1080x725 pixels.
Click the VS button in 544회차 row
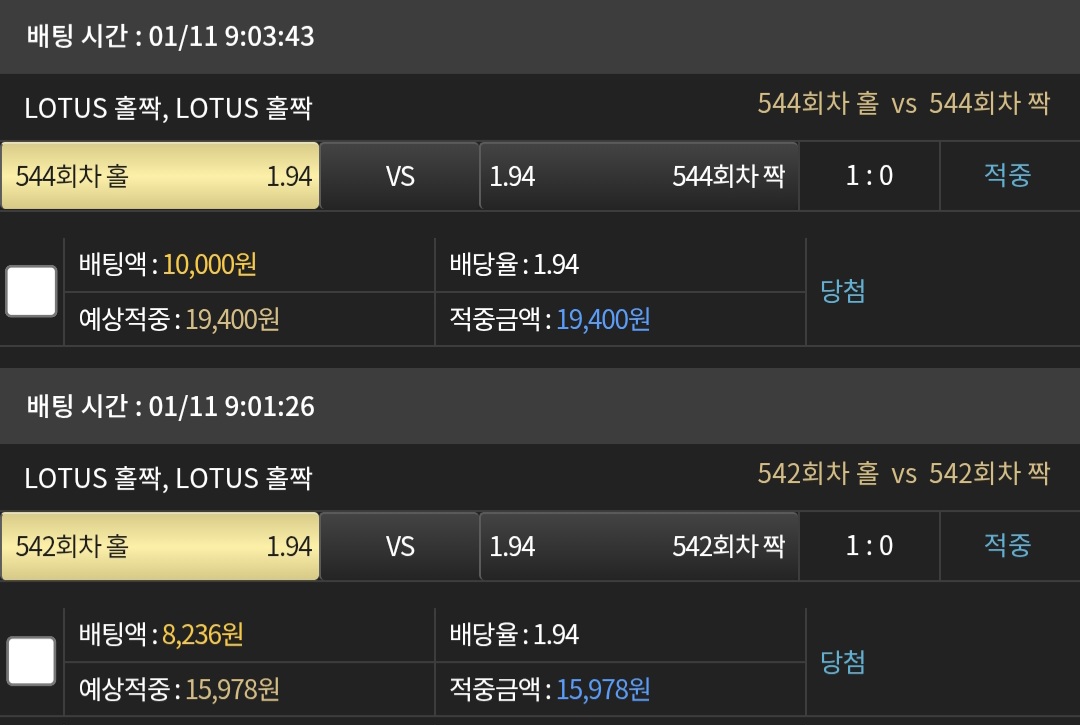tap(400, 176)
